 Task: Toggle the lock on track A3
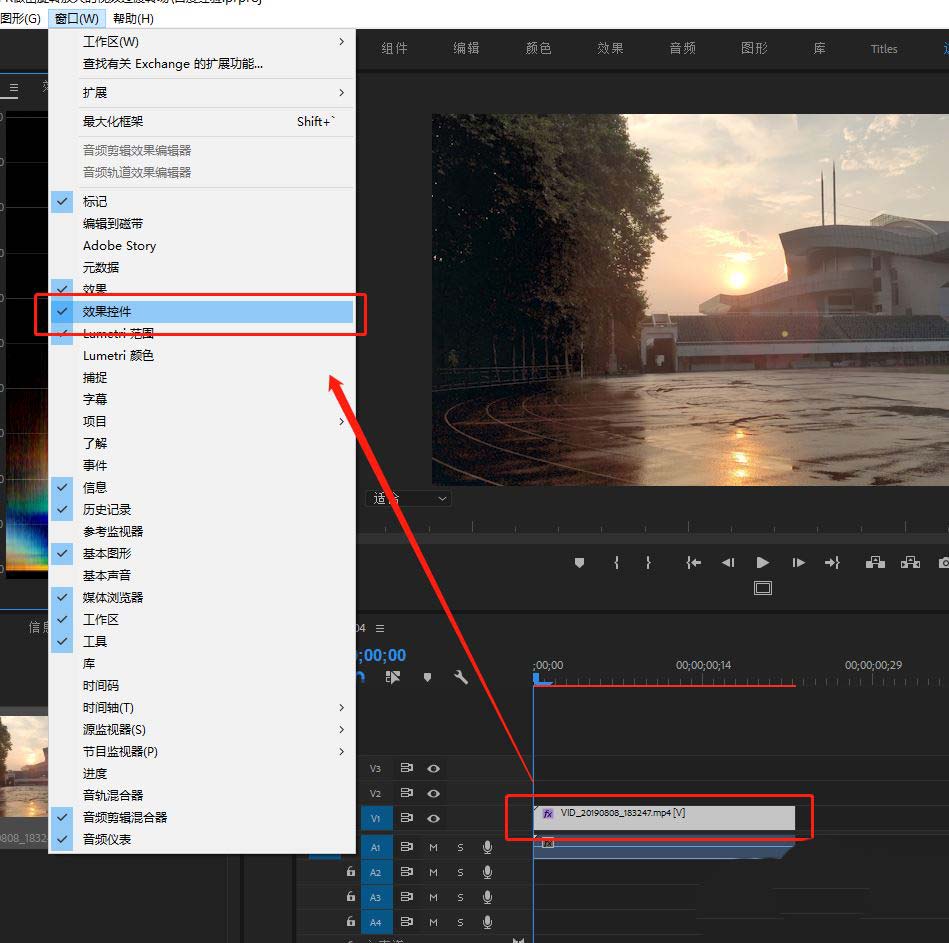coord(351,897)
